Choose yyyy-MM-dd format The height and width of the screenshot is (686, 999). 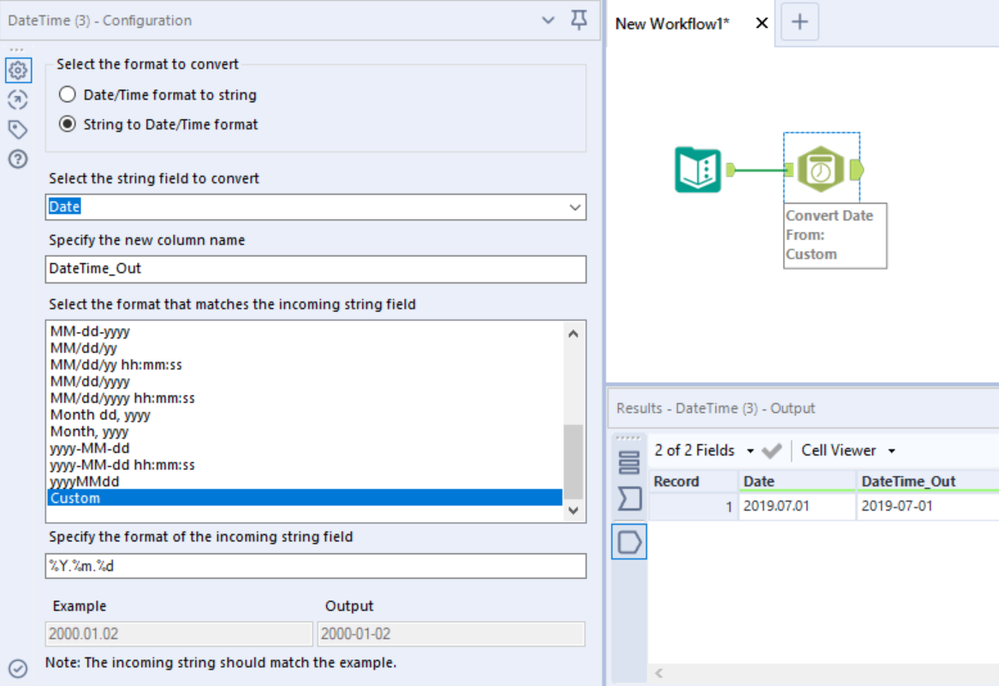[305, 448]
